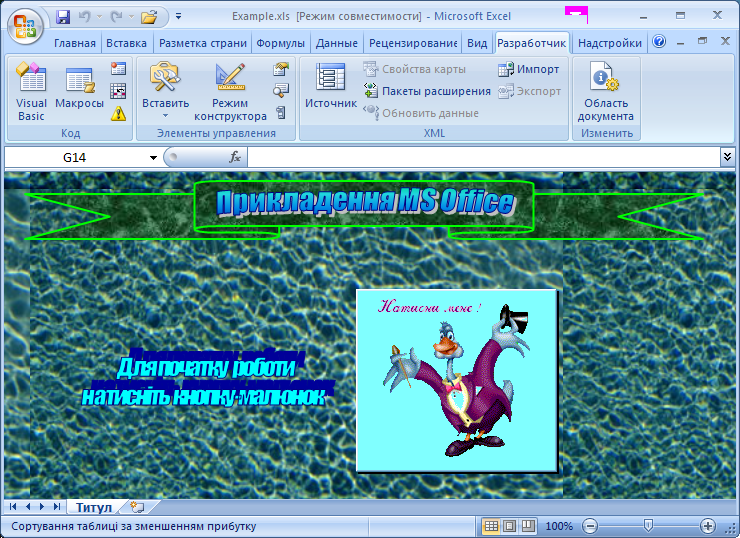Open the redo history dropdown arrow
This screenshot has width=740, height=538.
click(x=131, y=17)
